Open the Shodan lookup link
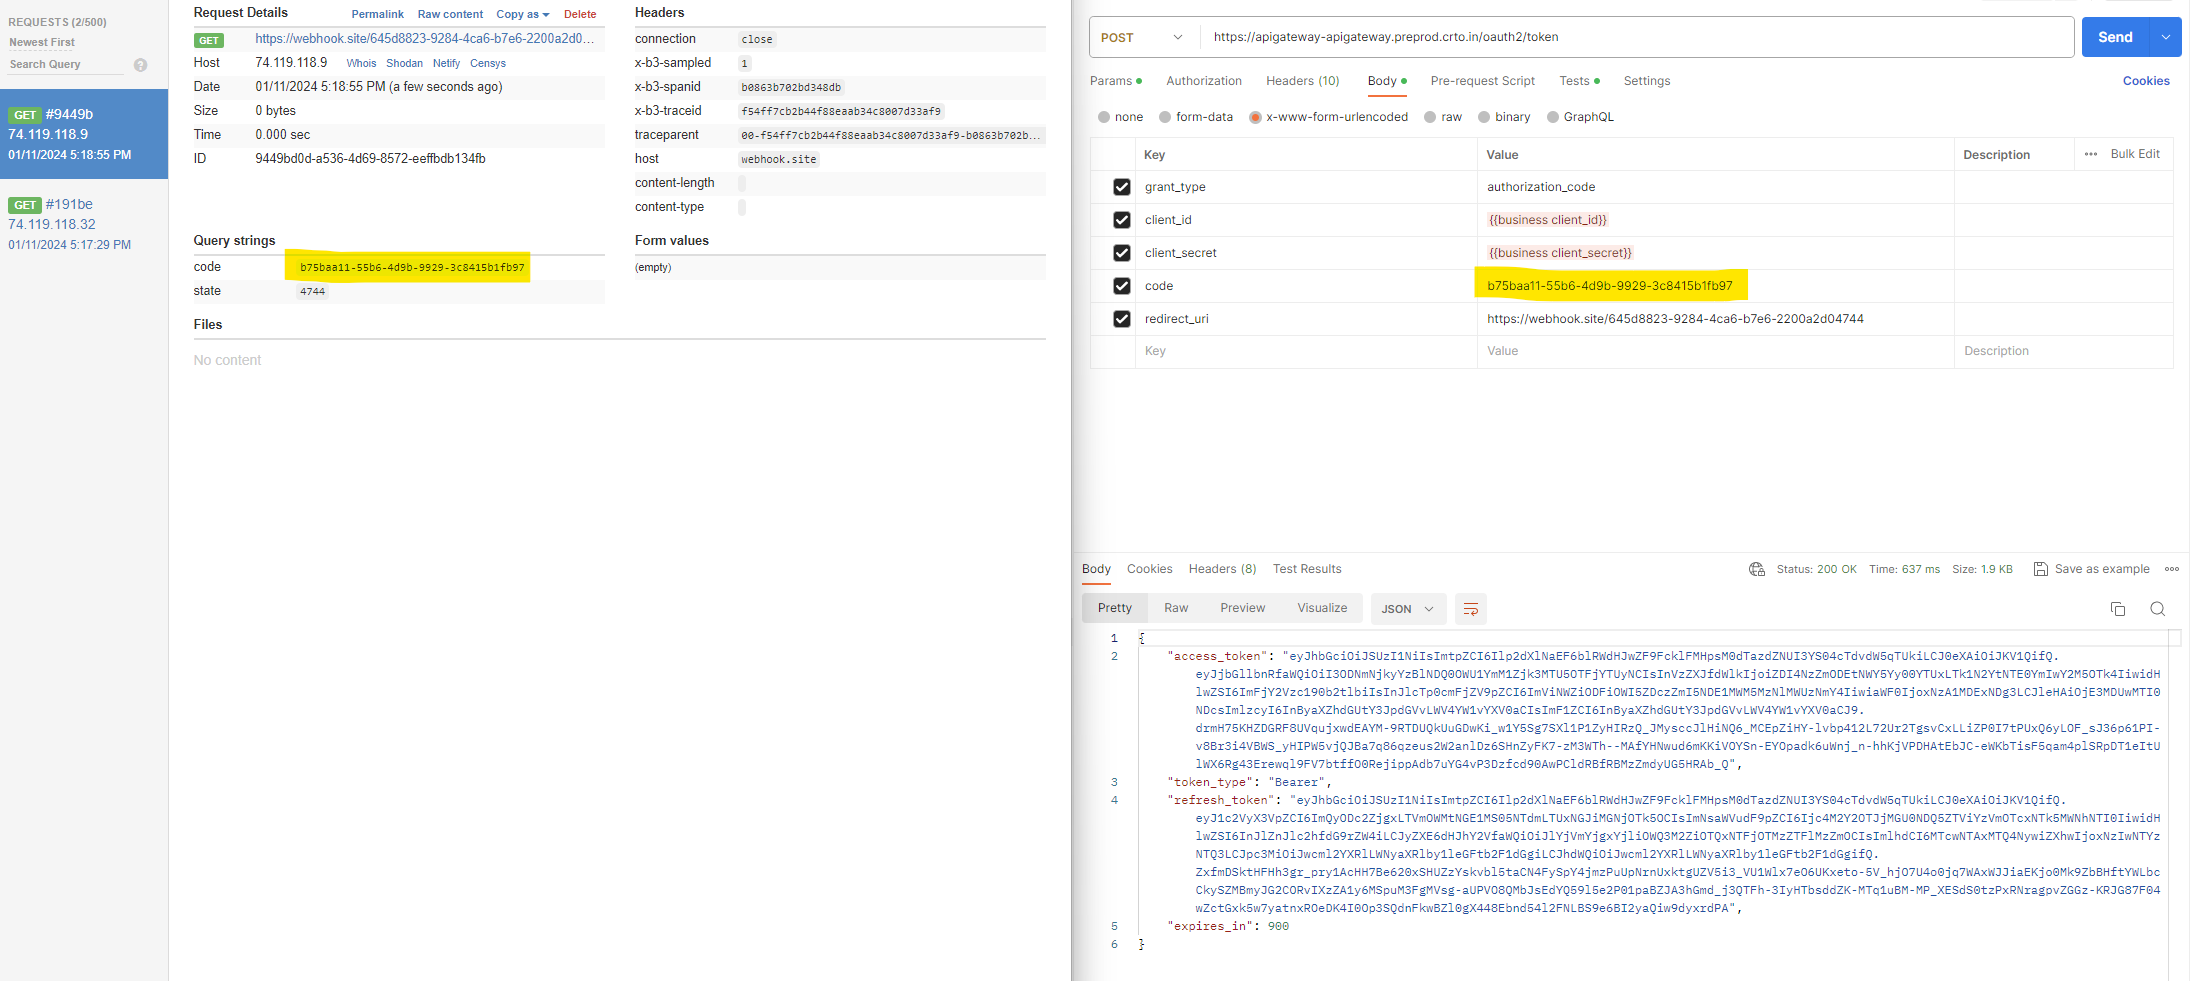Viewport: 2204px width, 981px height. [x=404, y=63]
